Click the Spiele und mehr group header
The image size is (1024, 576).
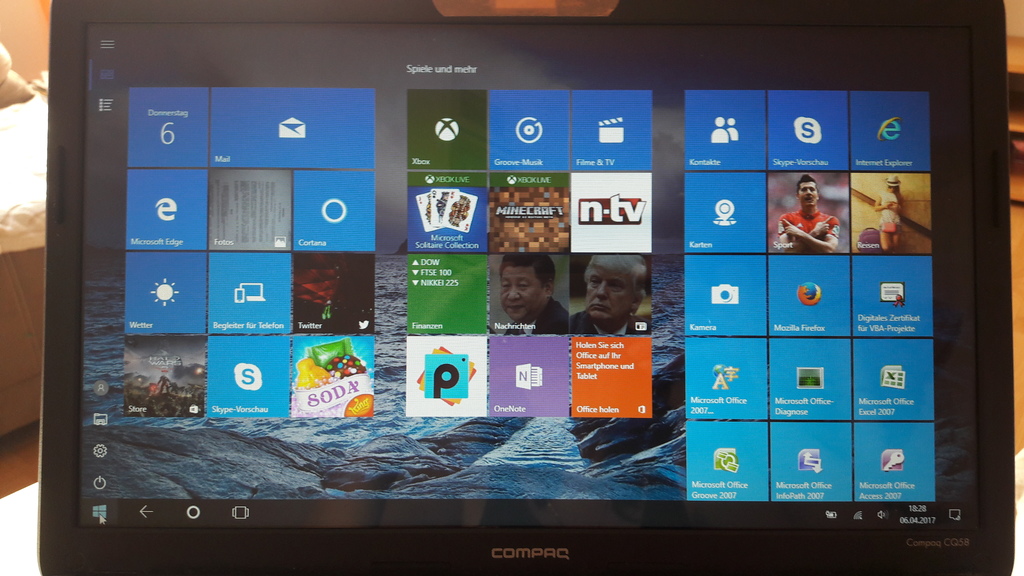[x=441, y=69]
